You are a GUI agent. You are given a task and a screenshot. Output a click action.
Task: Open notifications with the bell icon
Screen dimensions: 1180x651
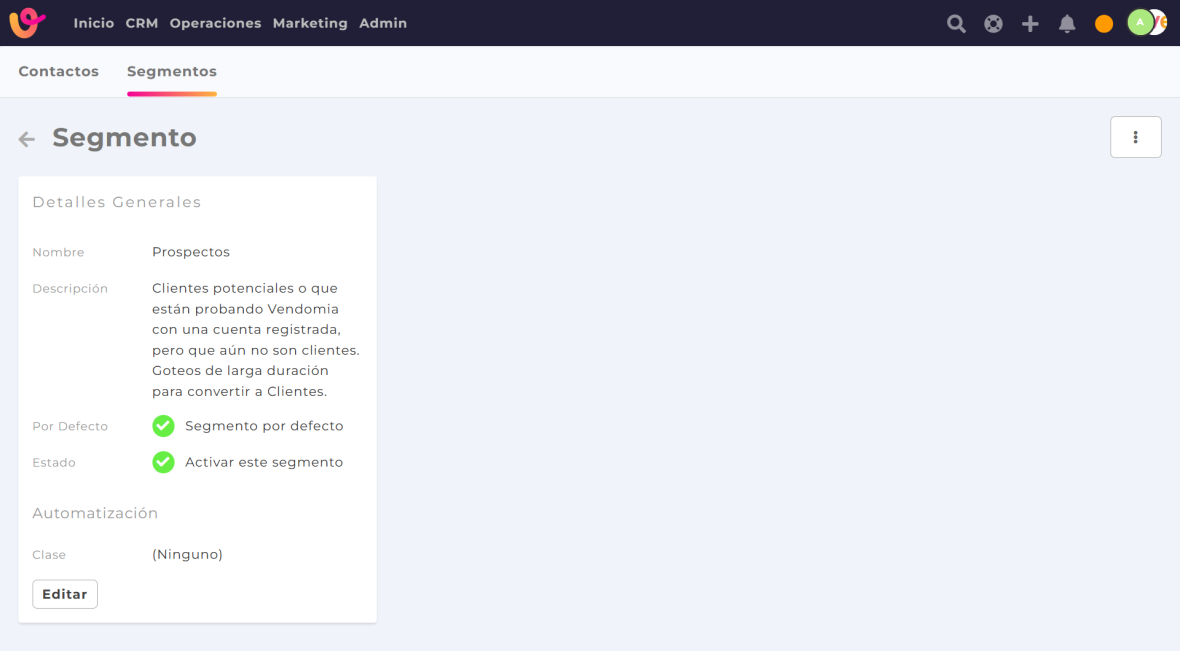pyautogui.click(x=1067, y=24)
